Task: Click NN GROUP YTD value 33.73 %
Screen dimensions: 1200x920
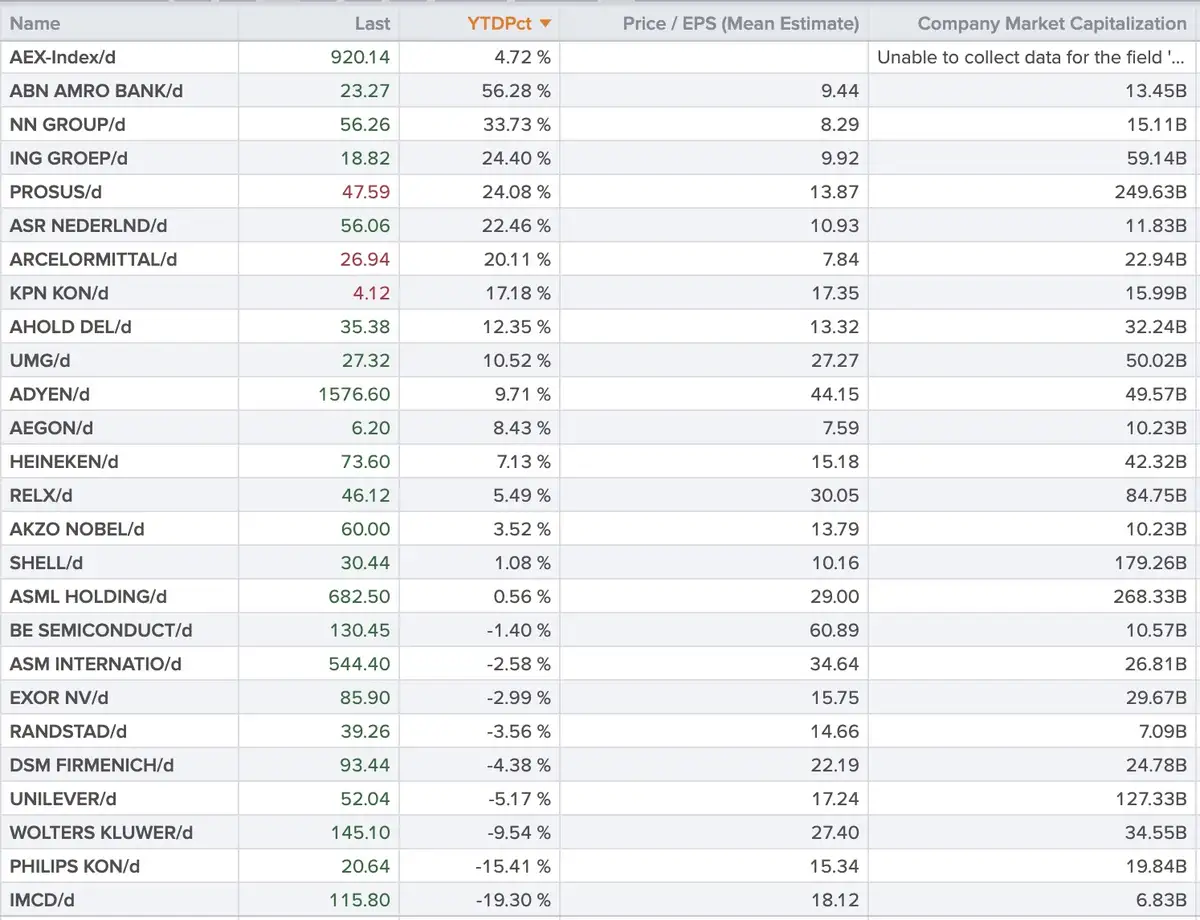Action: pyautogui.click(x=516, y=125)
